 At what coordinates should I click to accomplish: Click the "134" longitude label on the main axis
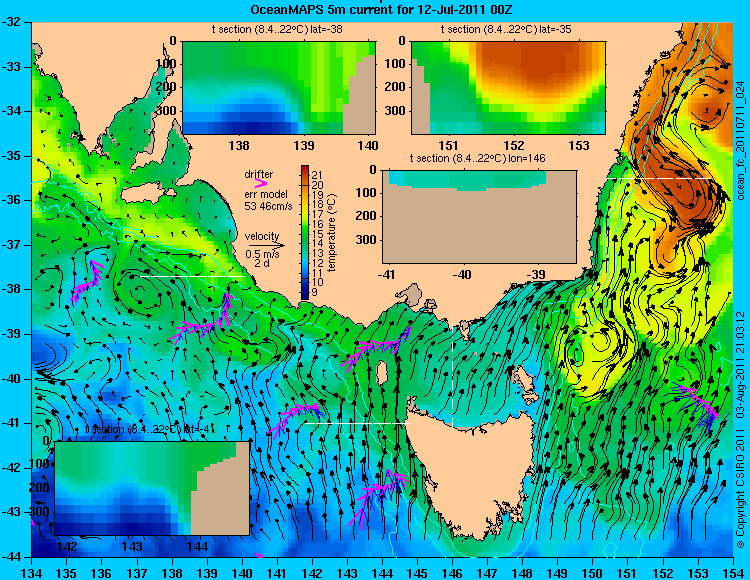tap(32, 573)
